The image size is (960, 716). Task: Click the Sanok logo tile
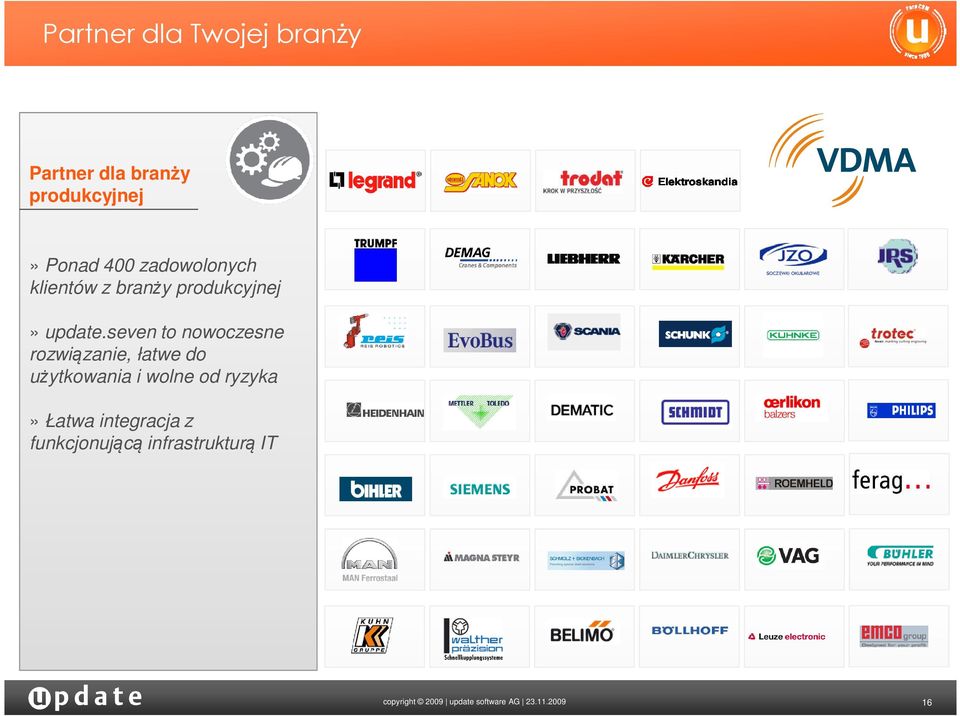[481, 181]
